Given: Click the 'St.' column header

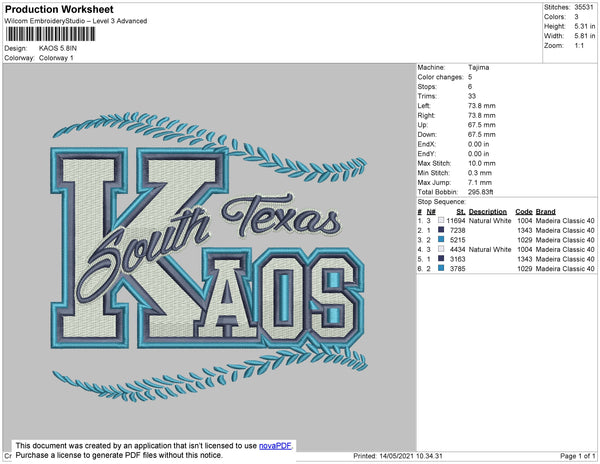Looking at the screenshot, I should pos(461,212).
